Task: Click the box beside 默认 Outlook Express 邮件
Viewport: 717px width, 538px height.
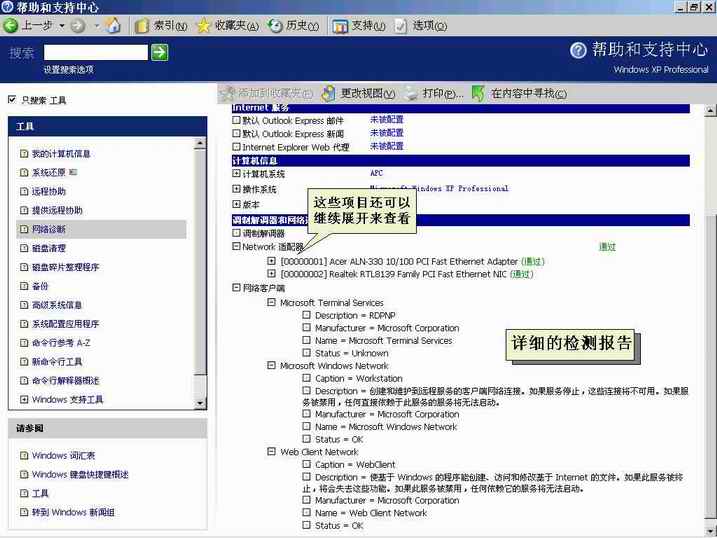Action: [236, 120]
